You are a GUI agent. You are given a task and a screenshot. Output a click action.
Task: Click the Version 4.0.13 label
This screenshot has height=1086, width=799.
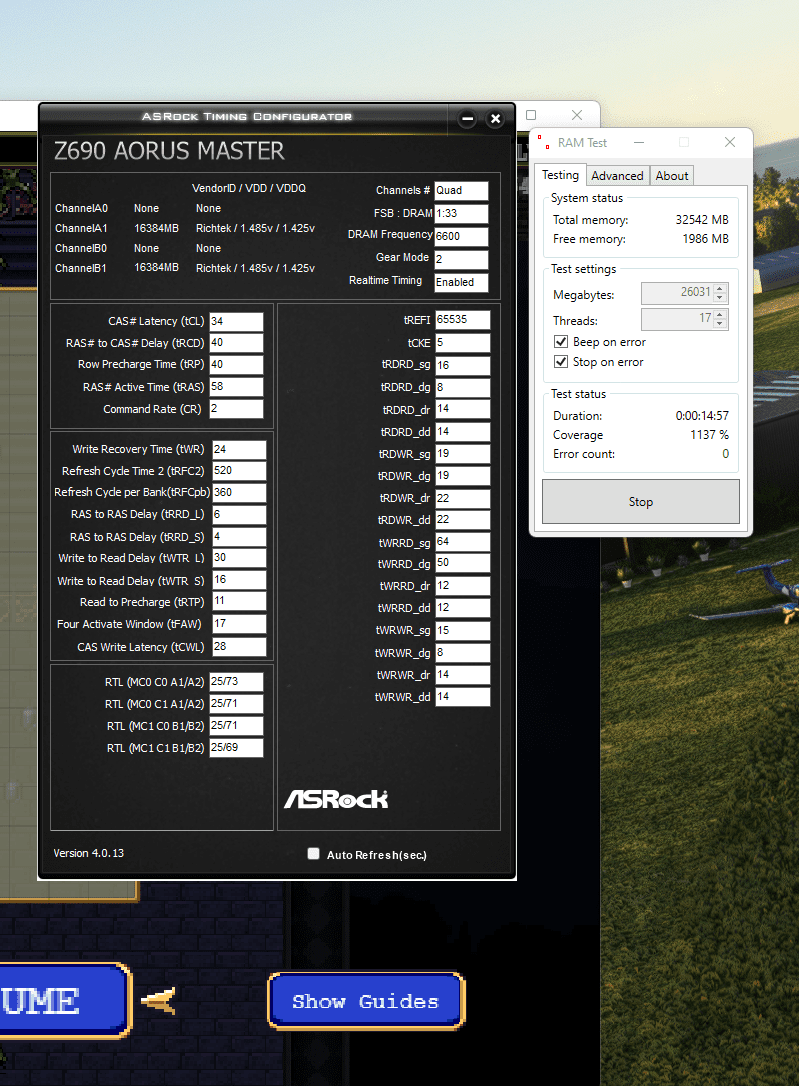[89, 853]
